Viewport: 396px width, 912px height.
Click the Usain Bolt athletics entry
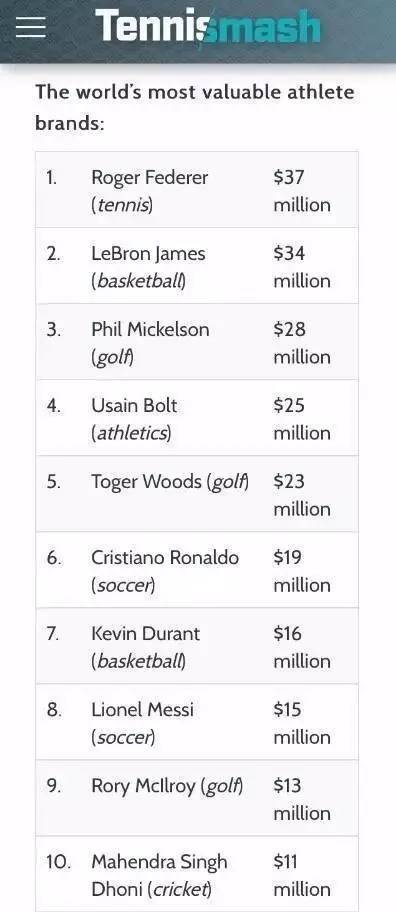coord(134,419)
